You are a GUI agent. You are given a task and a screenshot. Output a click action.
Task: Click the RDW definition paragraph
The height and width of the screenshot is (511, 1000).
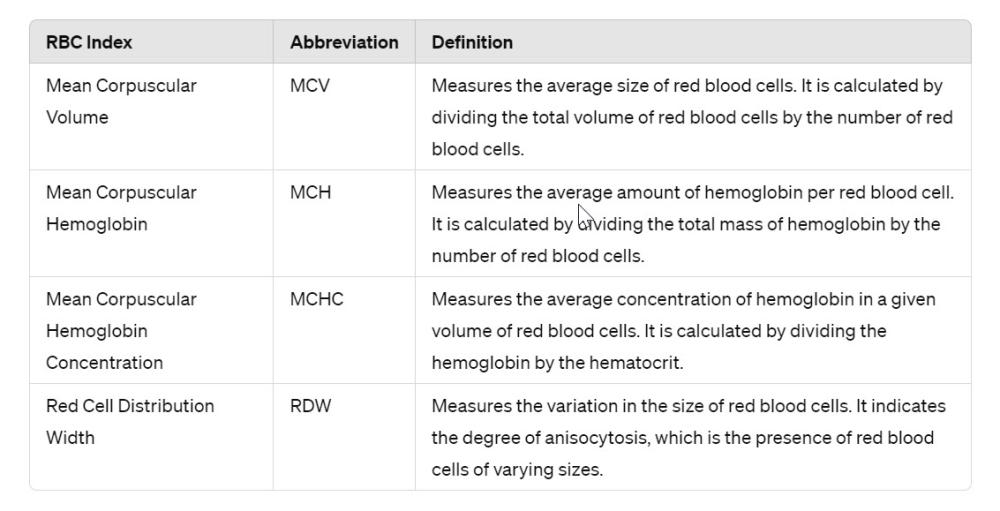pyautogui.click(x=689, y=438)
